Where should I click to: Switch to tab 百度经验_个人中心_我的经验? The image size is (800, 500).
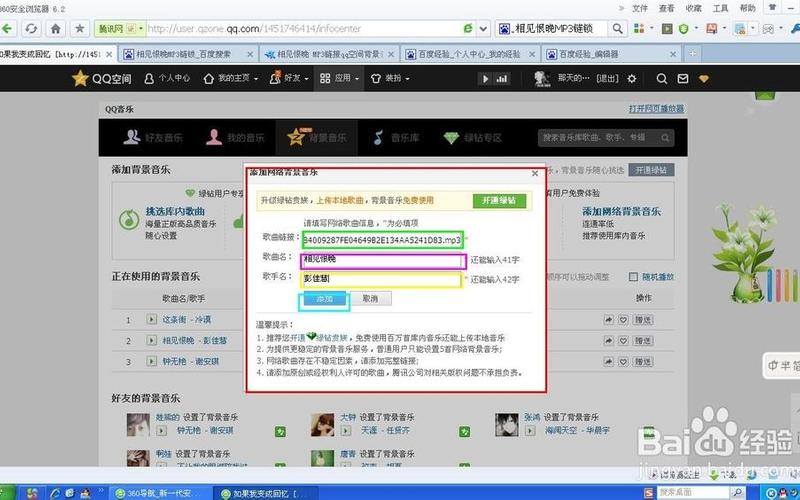[x=469, y=54]
